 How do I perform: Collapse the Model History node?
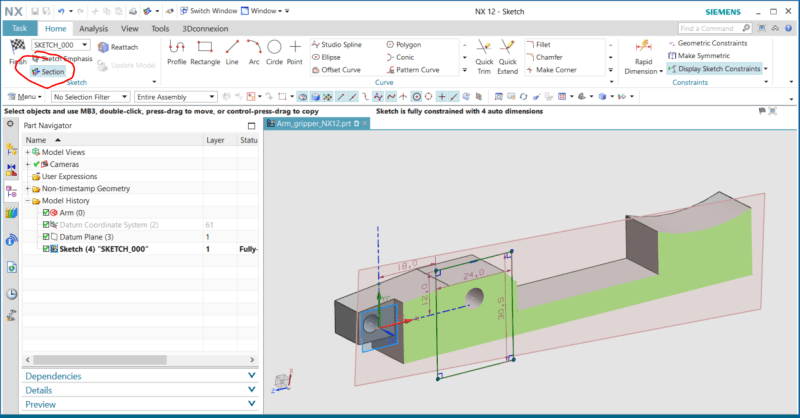[x=28, y=201]
